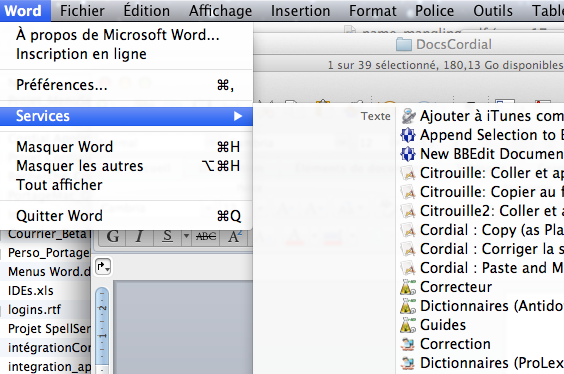Click Citrouille2: Coller service icon
The width and height of the screenshot is (564, 374).
(x=408, y=211)
